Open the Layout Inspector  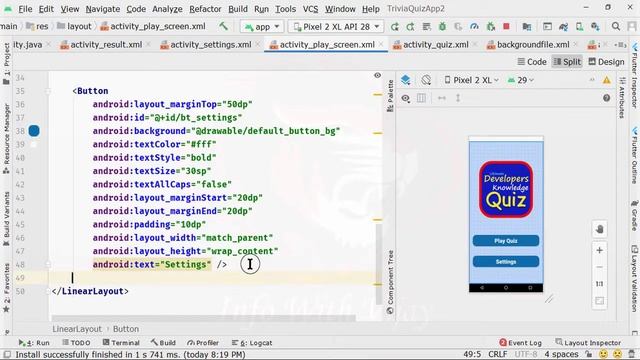[x=588, y=343]
